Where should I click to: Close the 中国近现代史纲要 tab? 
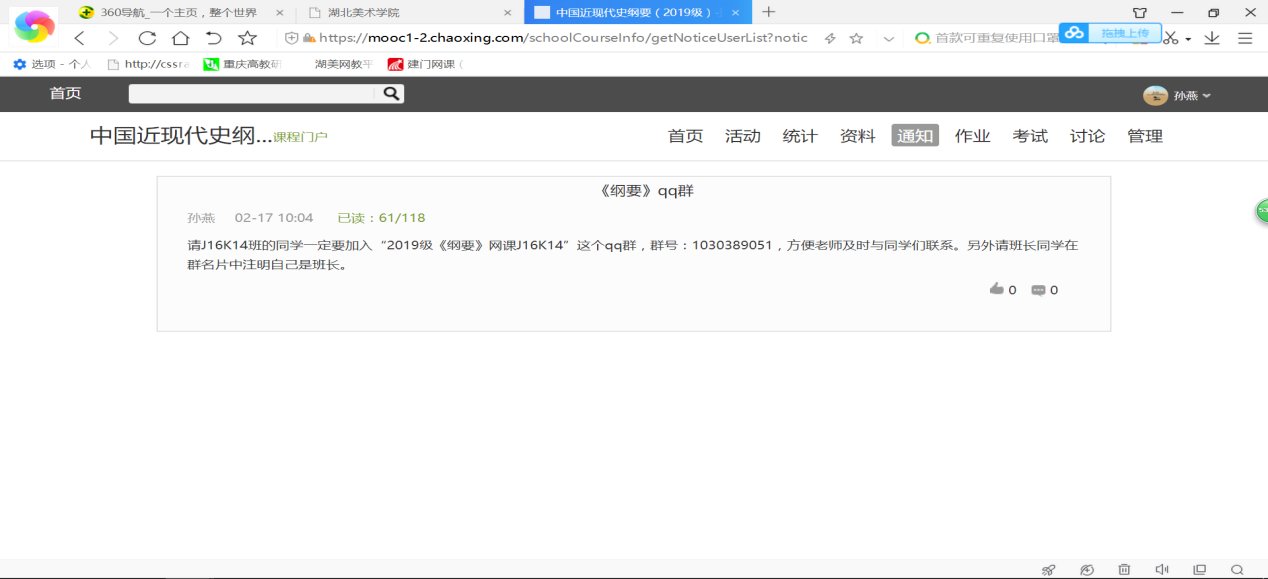coord(737,12)
